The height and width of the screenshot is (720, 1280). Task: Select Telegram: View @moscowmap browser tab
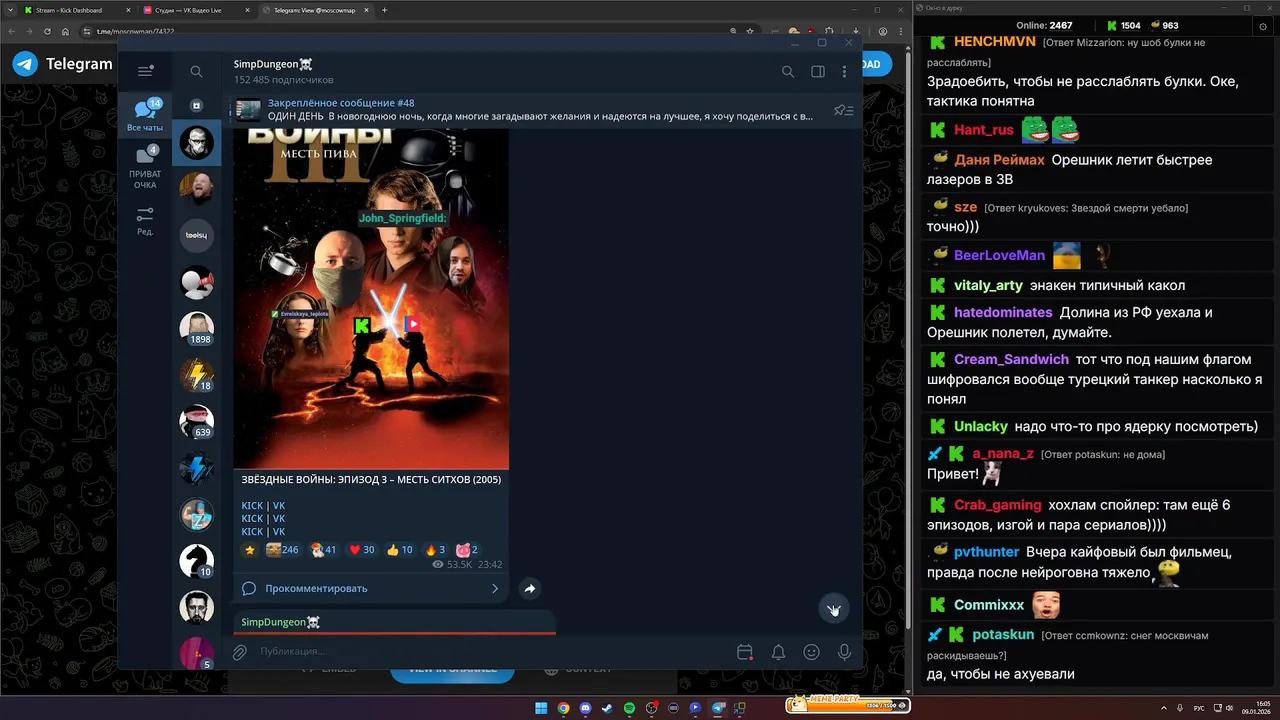pyautogui.click(x=315, y=10)
